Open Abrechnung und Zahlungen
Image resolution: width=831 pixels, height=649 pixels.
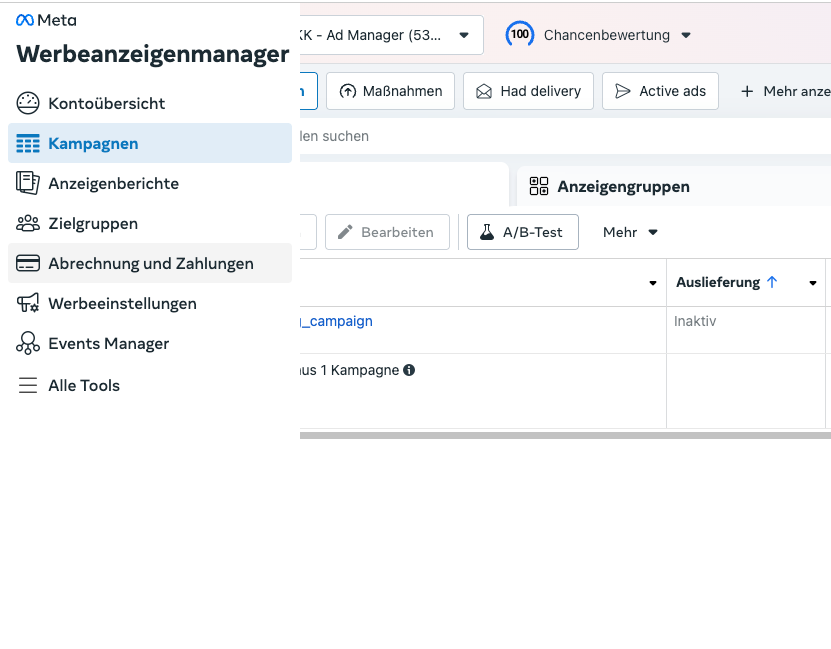tap(150, 263)
